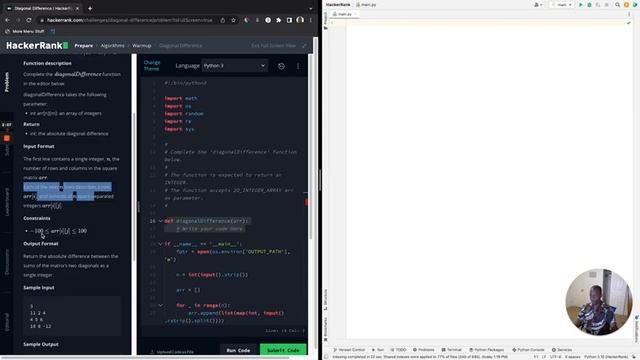Click the green Submit Code button

click(x=283, y=350)
